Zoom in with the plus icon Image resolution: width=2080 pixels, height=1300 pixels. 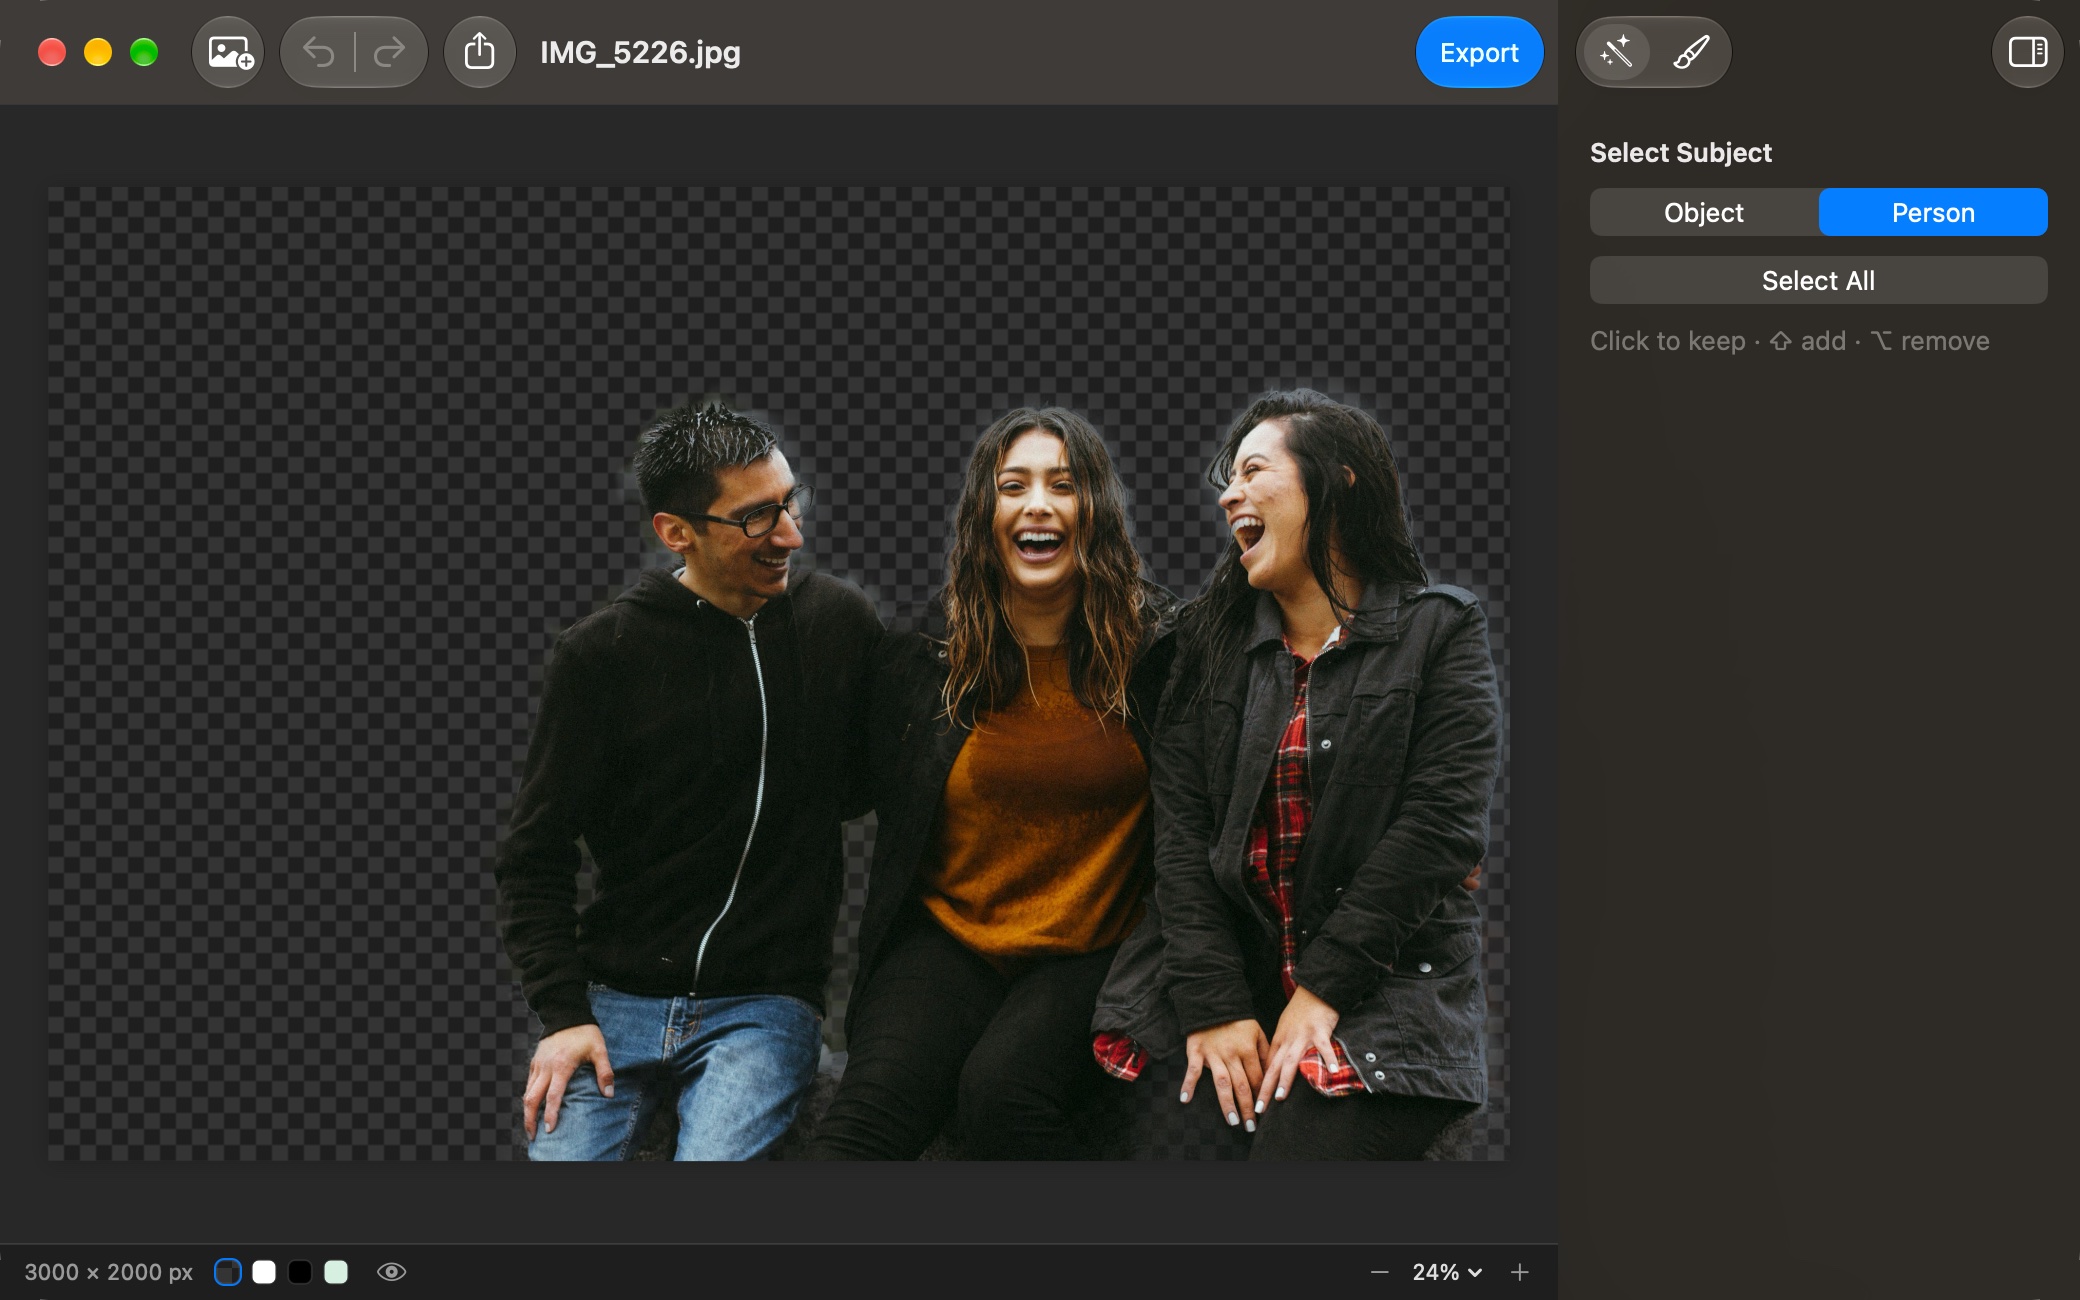[x=1520, y=1272]
